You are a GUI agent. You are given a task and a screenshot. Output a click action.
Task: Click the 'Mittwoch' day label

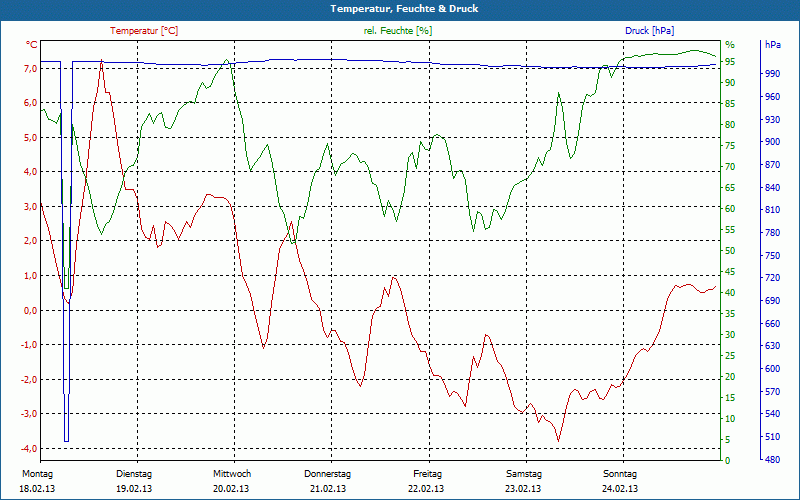[232, 474]
